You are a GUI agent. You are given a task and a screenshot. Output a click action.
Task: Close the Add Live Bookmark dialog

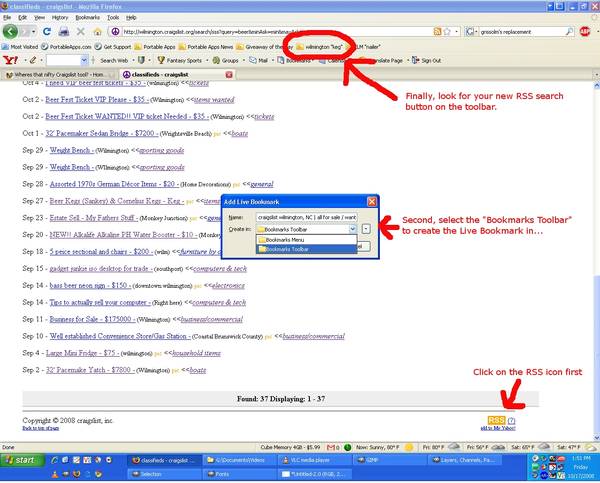click(372, 202)
